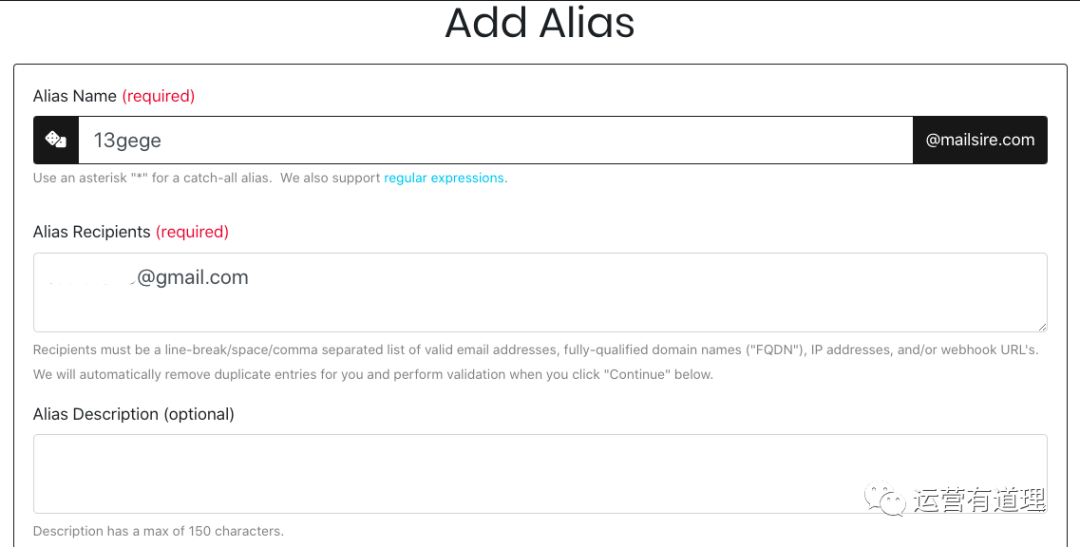Click the Add Alias page heading

pos(540,23)
